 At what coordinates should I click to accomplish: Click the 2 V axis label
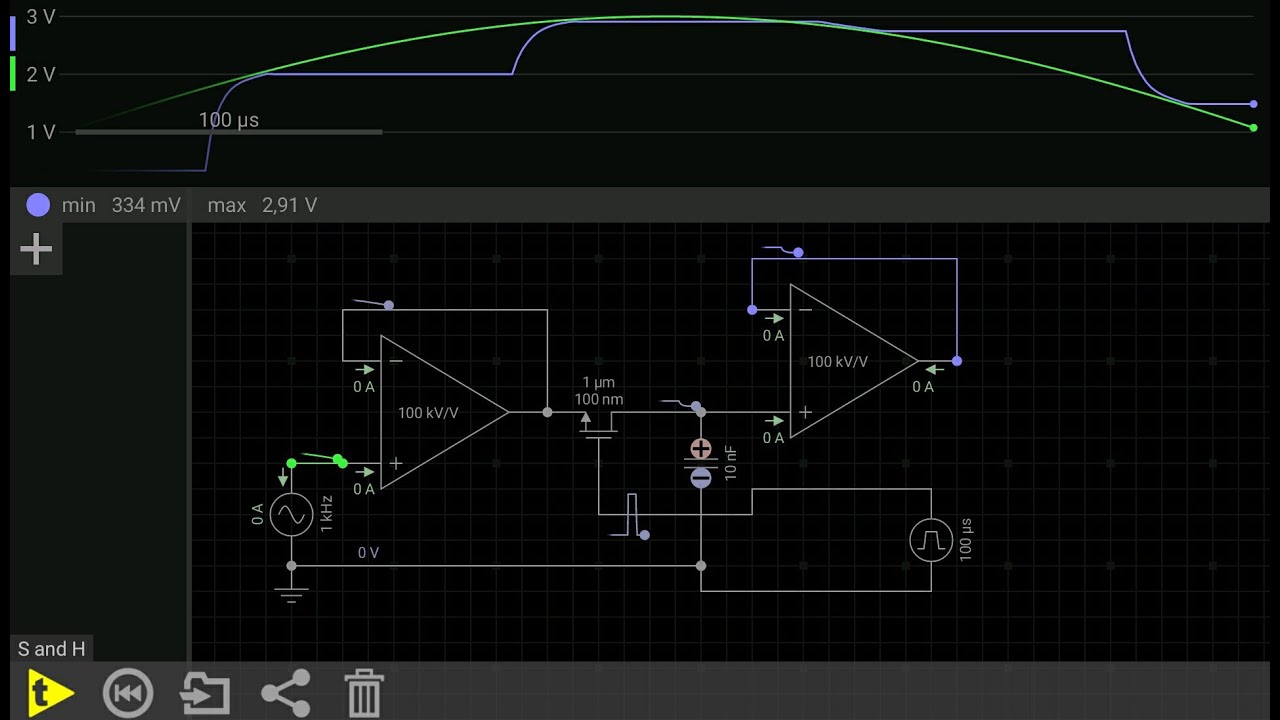point(41,74)
